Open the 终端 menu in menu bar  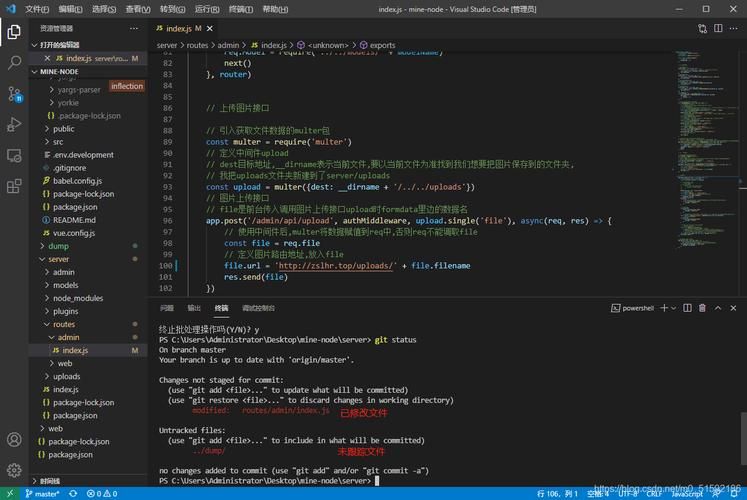(x=241, y=9)
